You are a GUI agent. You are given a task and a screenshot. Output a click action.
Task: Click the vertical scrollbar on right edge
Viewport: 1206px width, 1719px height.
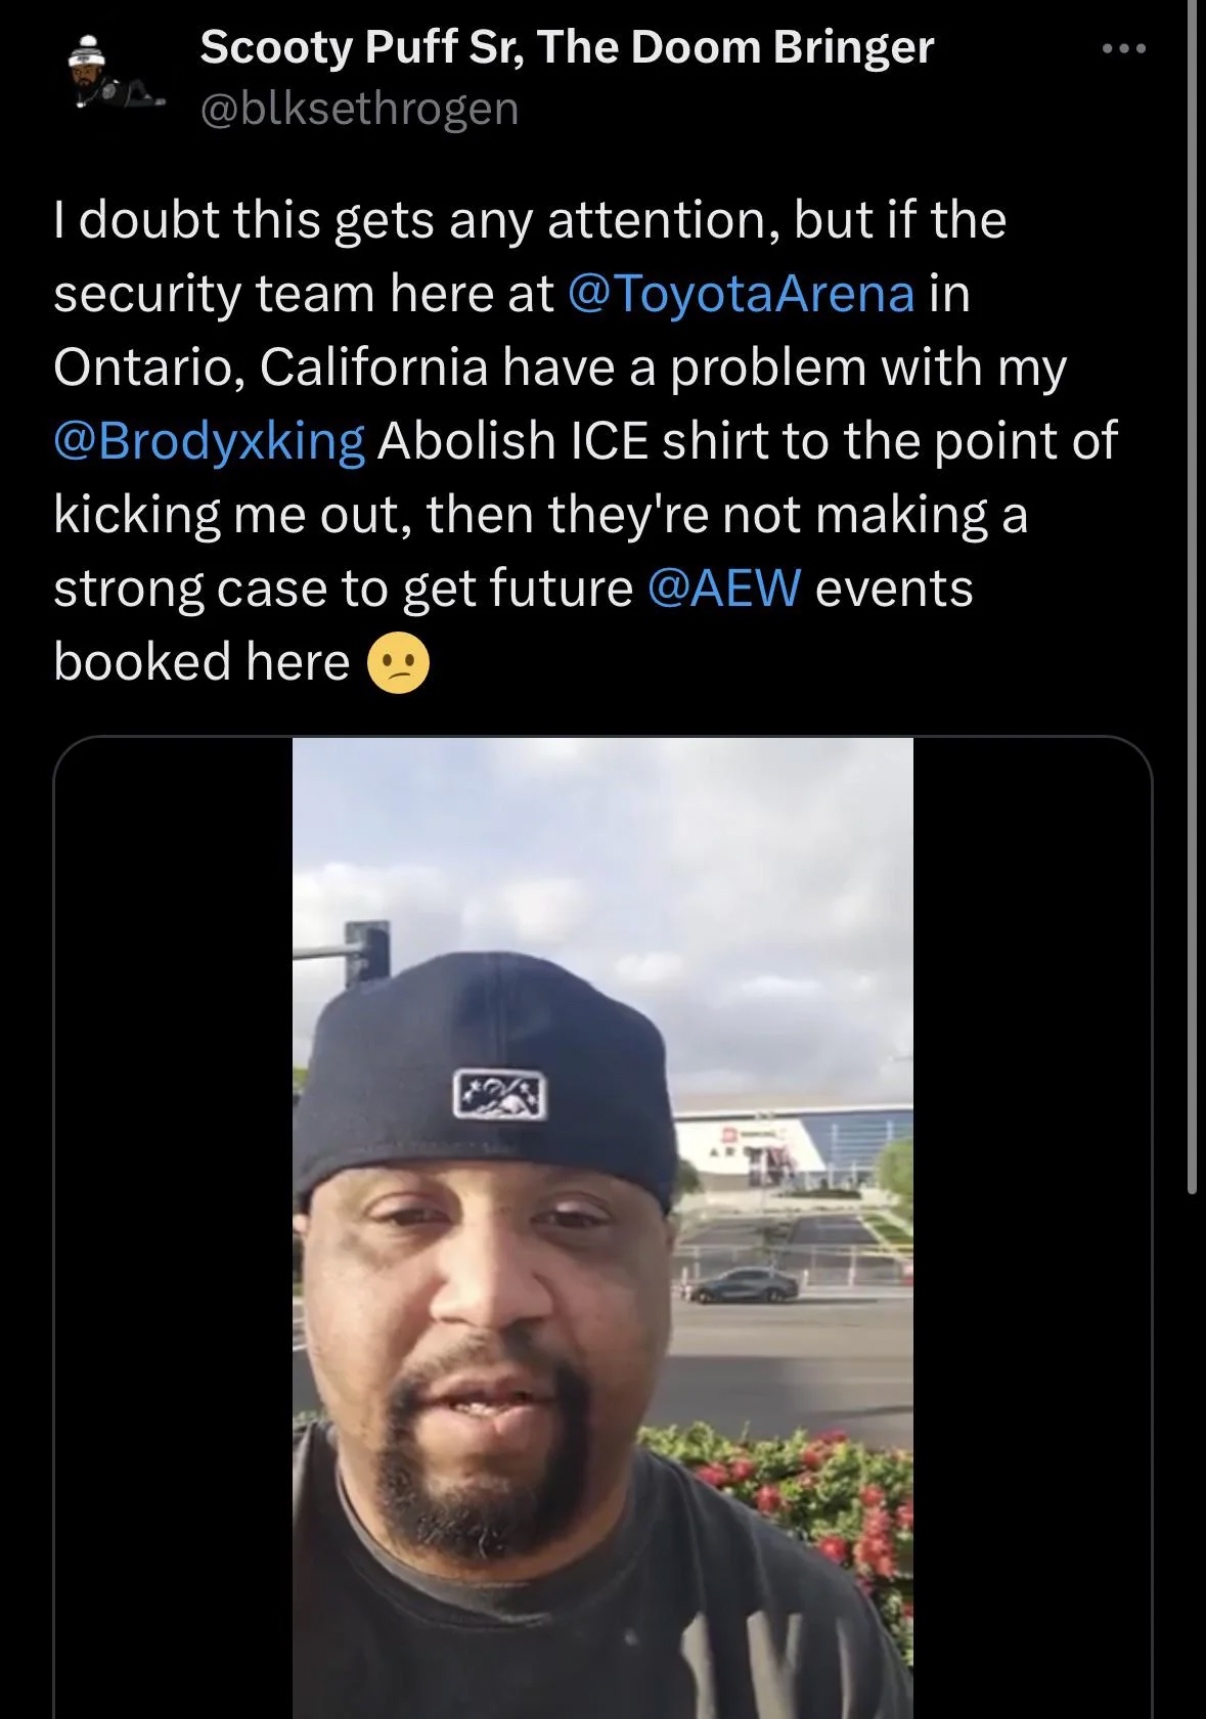click(1191, 600)
